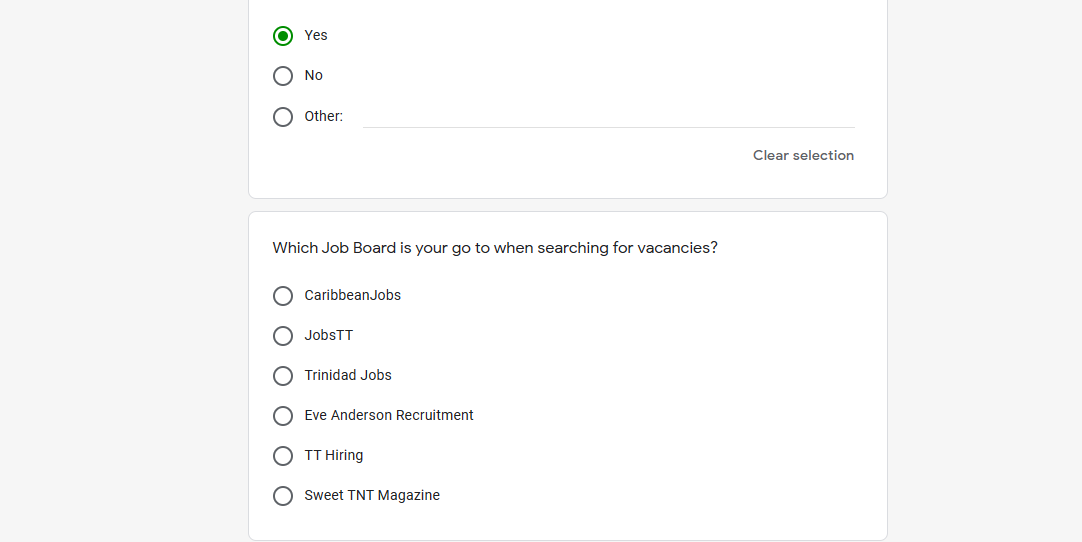Select the Yes radio button
The height and width of the screenshot is (542, 1082).
[283, 36]
